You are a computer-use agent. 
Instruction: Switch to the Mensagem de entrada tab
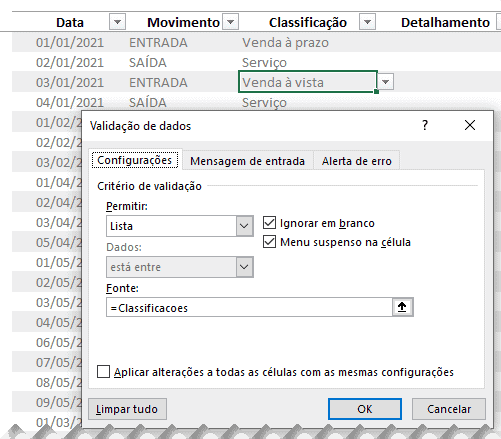247,161
